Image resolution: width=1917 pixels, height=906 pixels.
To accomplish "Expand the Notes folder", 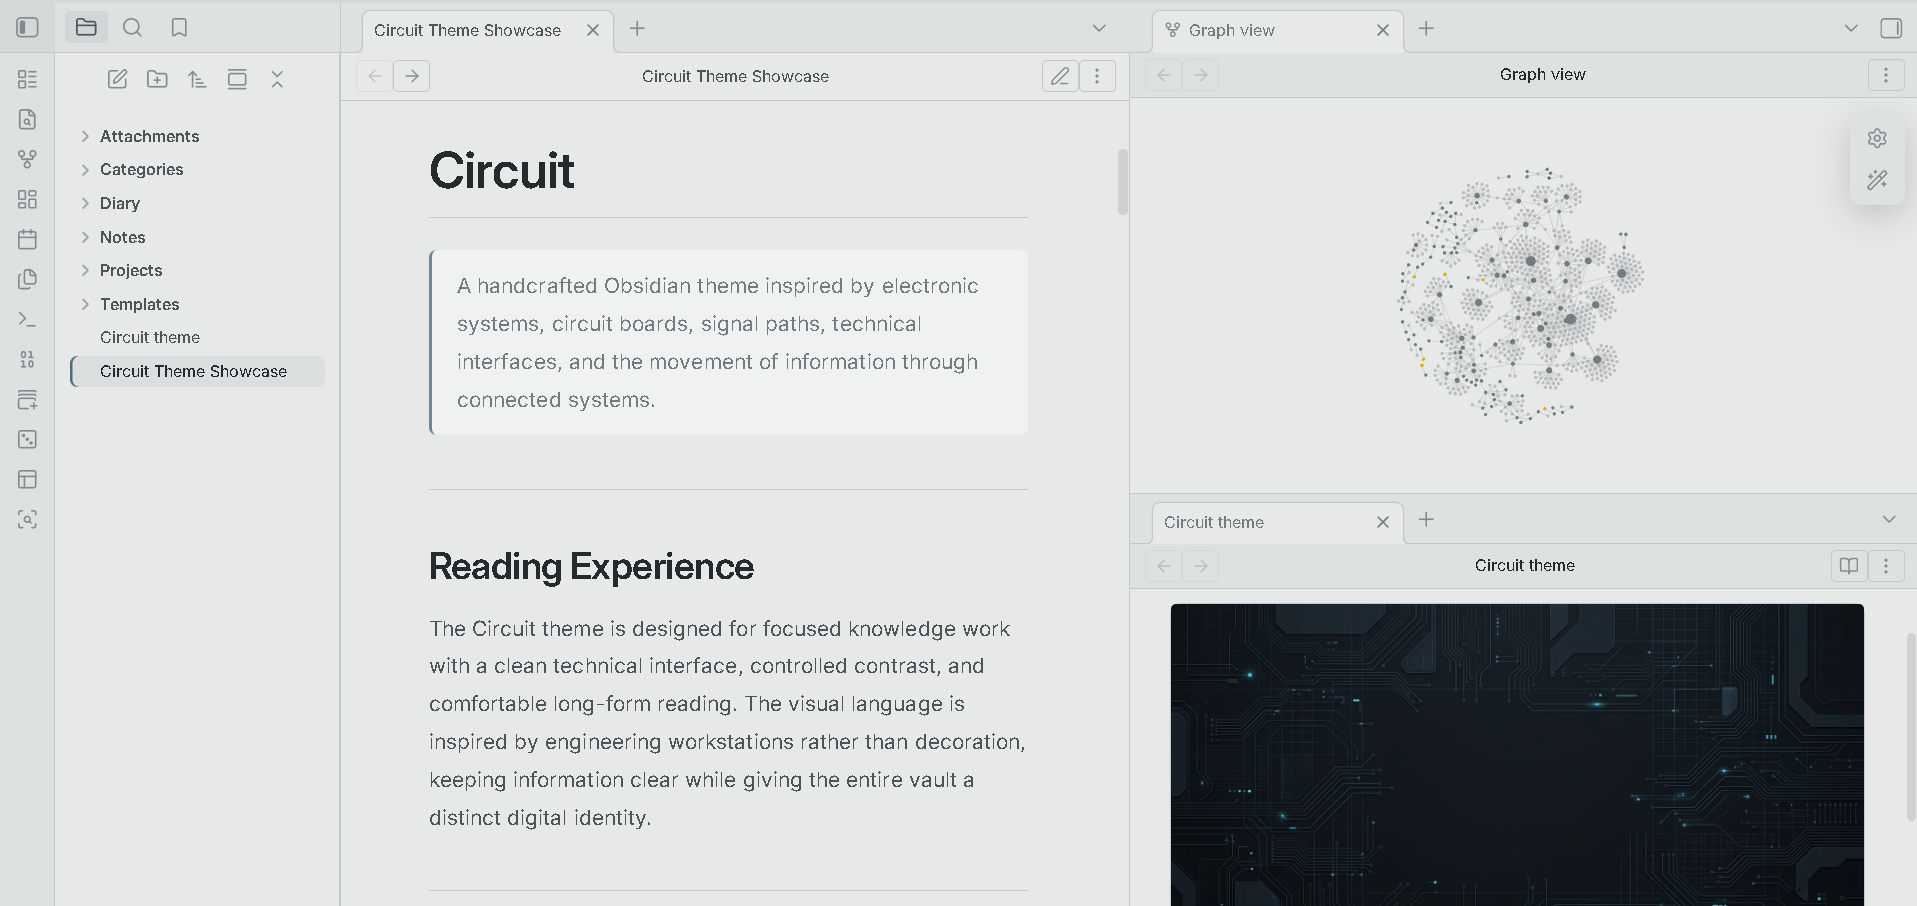I will (85, 237).
